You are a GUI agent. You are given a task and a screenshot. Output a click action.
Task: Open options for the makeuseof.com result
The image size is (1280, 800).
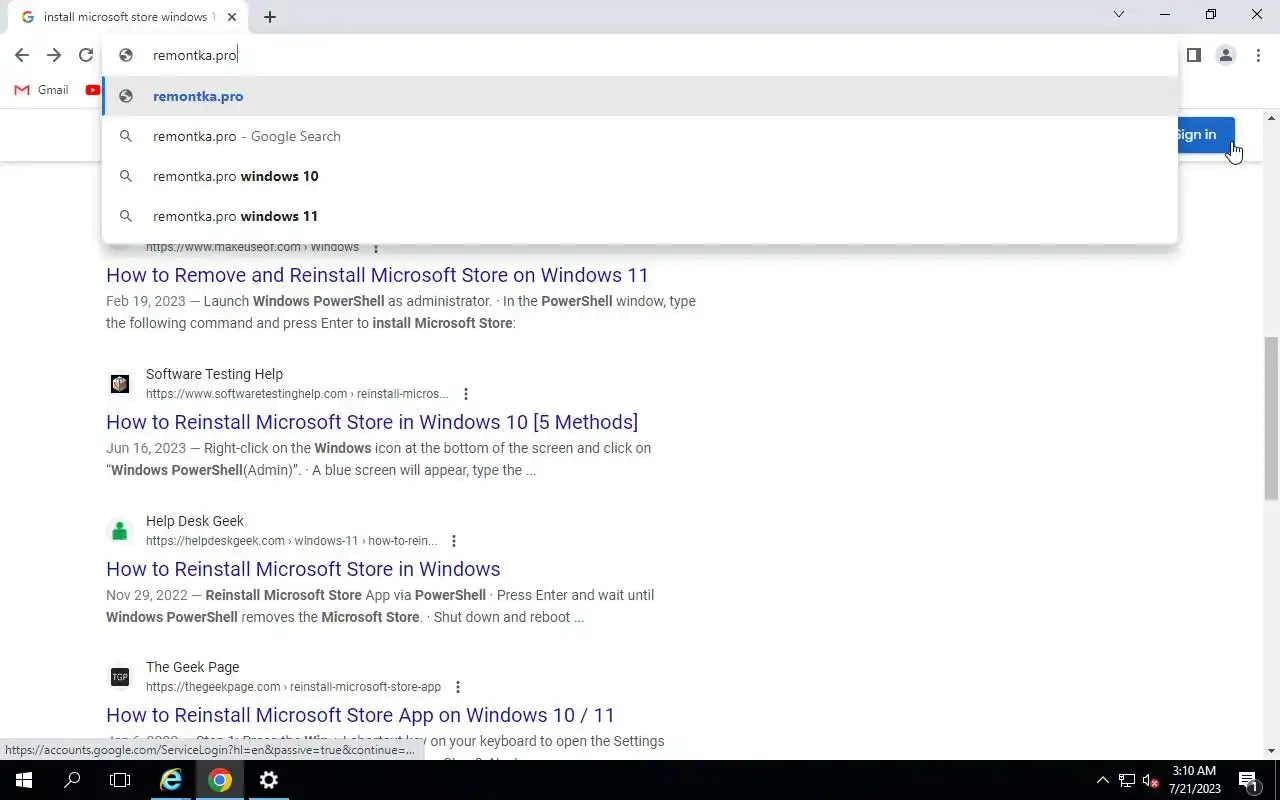point(376,247)
